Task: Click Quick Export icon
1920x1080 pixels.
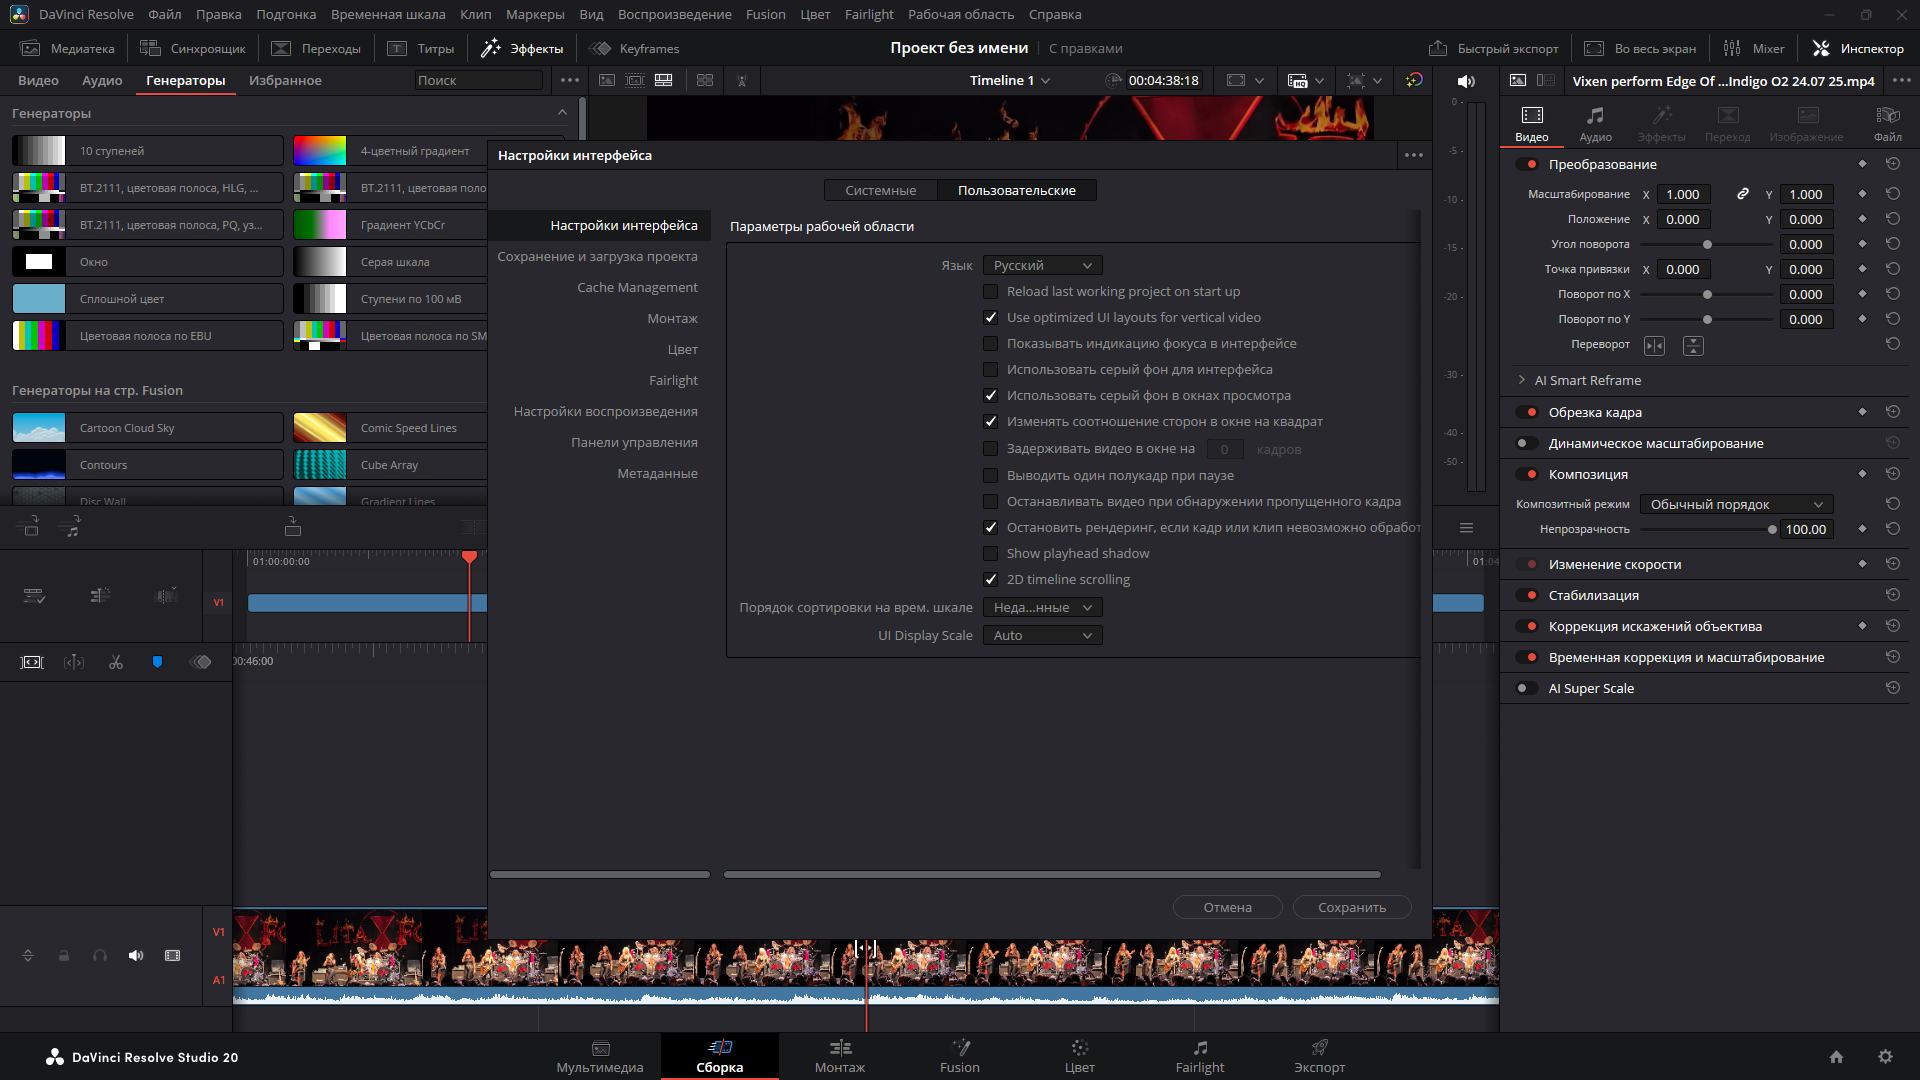Action: [x=1438, y=48]
